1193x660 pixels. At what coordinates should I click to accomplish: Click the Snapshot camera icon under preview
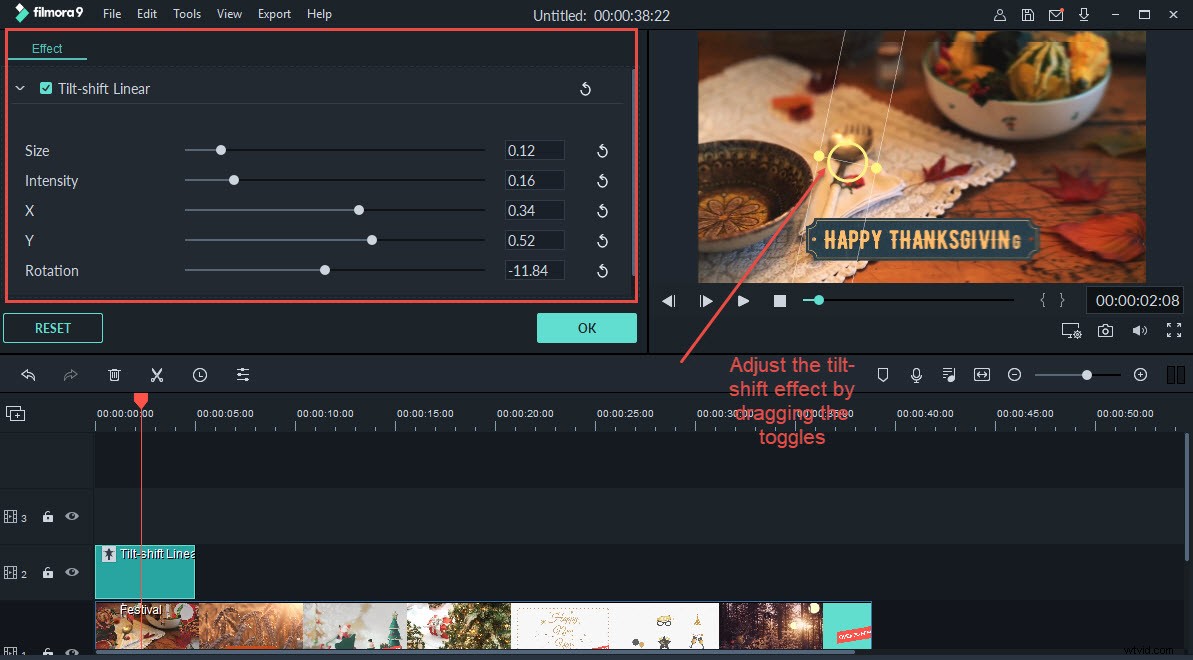(1104, 330)
